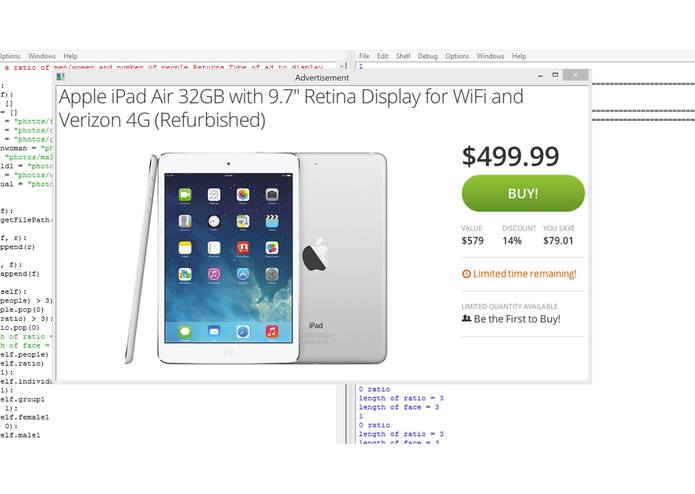Click the Limited time remaining! text

point(525,274)
